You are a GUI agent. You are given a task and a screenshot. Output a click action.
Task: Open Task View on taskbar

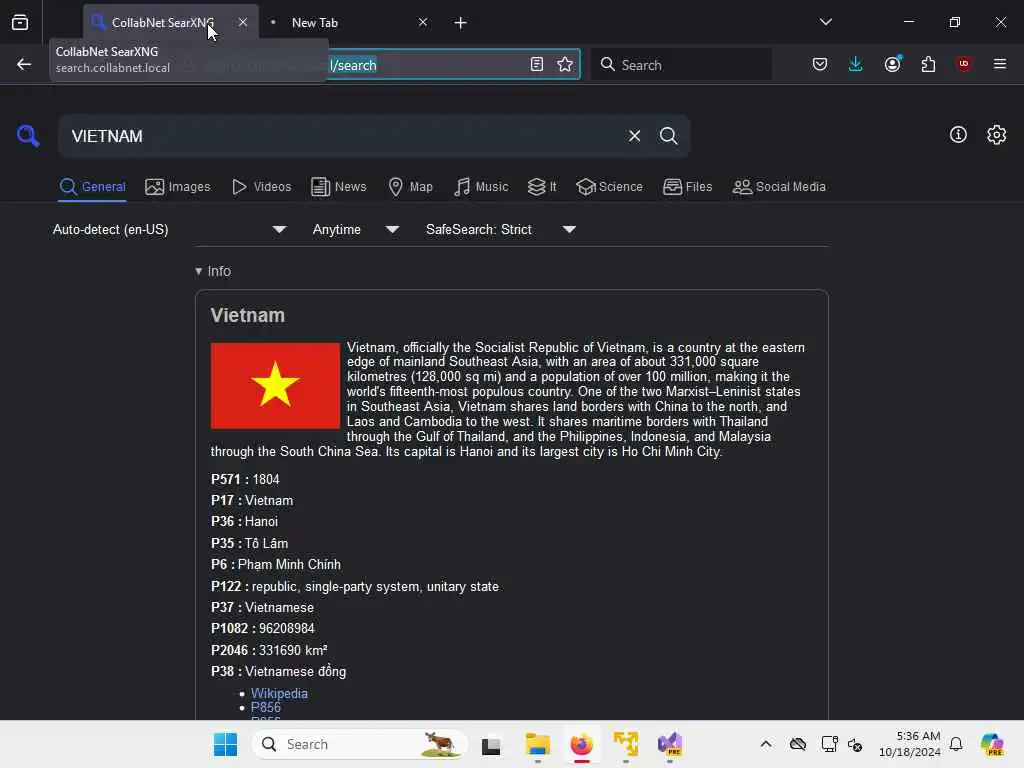tap(491, 745)
